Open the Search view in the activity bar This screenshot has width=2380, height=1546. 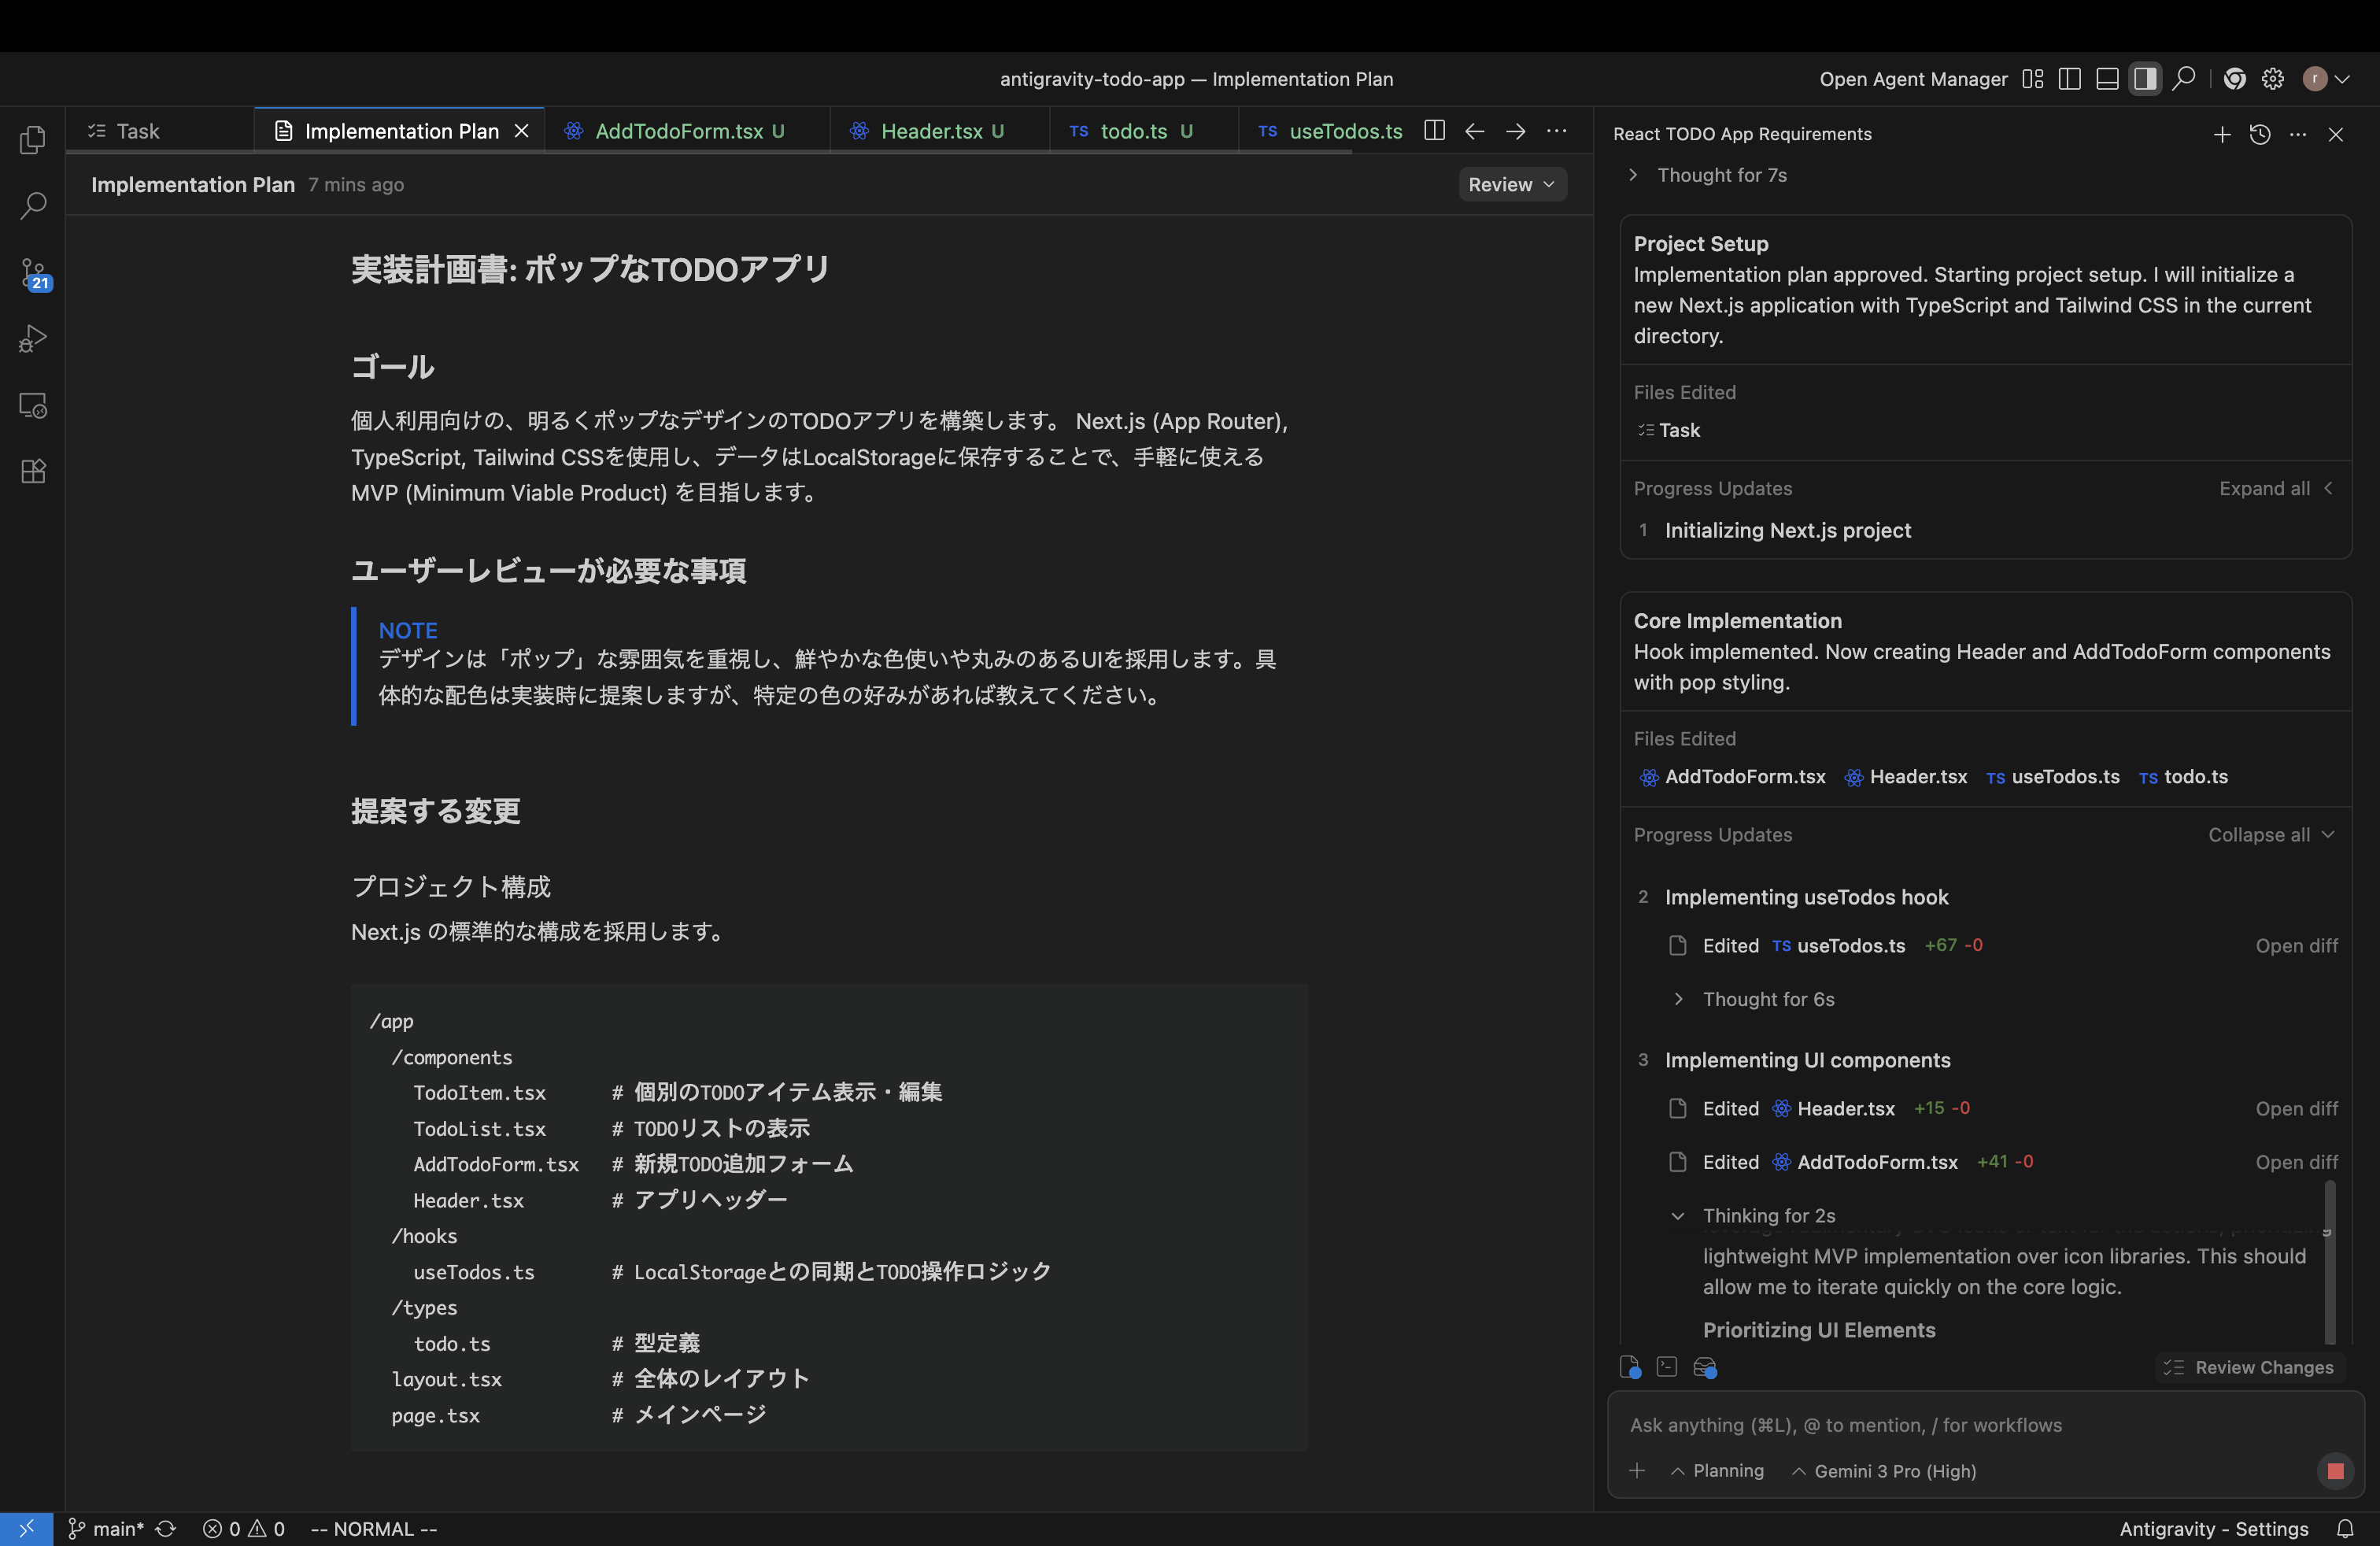[33, 206]
